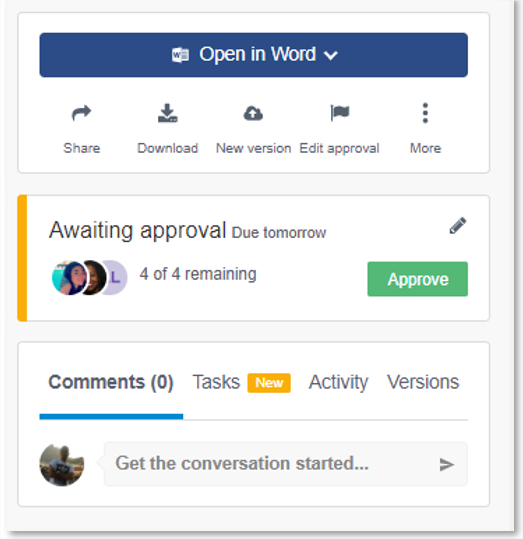
Task: Click the Edit approval flag icon
Action: (x=340, y=113)
